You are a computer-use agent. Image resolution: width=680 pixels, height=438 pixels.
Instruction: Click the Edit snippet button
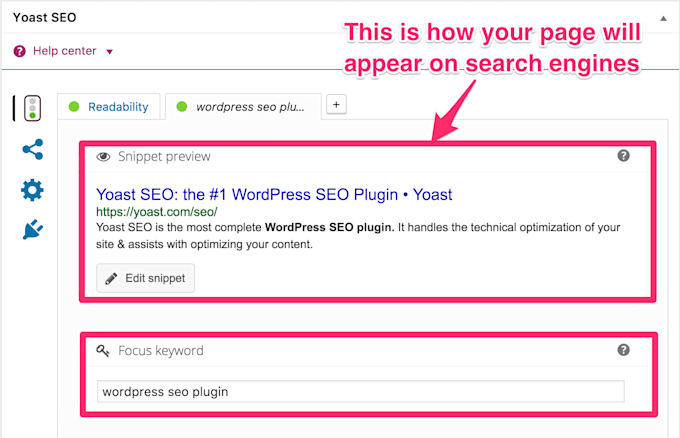click(x=146, y=278)
